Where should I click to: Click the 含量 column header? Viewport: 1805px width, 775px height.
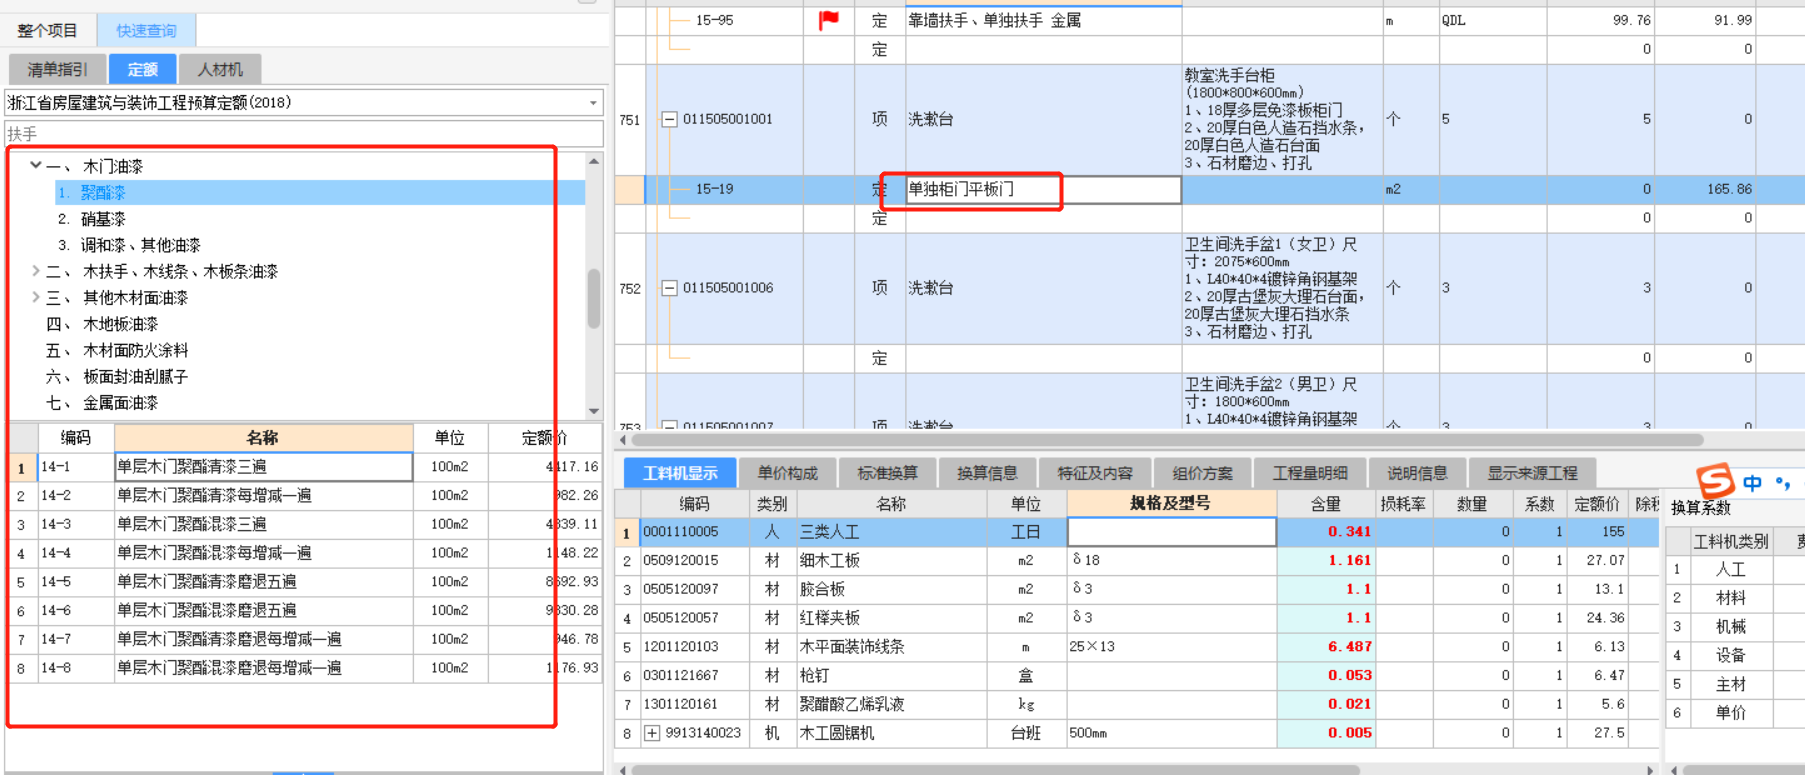tap(1326, 504)
